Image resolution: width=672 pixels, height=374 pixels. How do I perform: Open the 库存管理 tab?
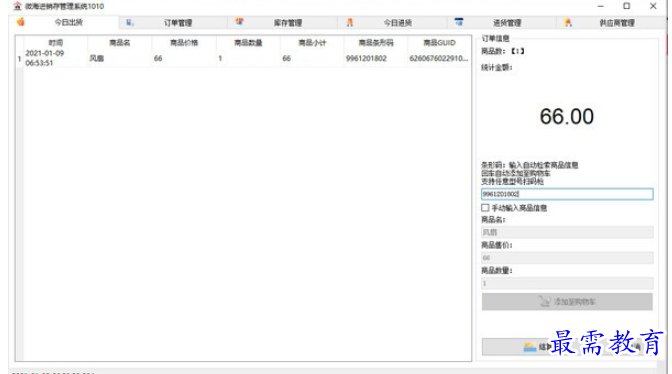coord(288,23)
